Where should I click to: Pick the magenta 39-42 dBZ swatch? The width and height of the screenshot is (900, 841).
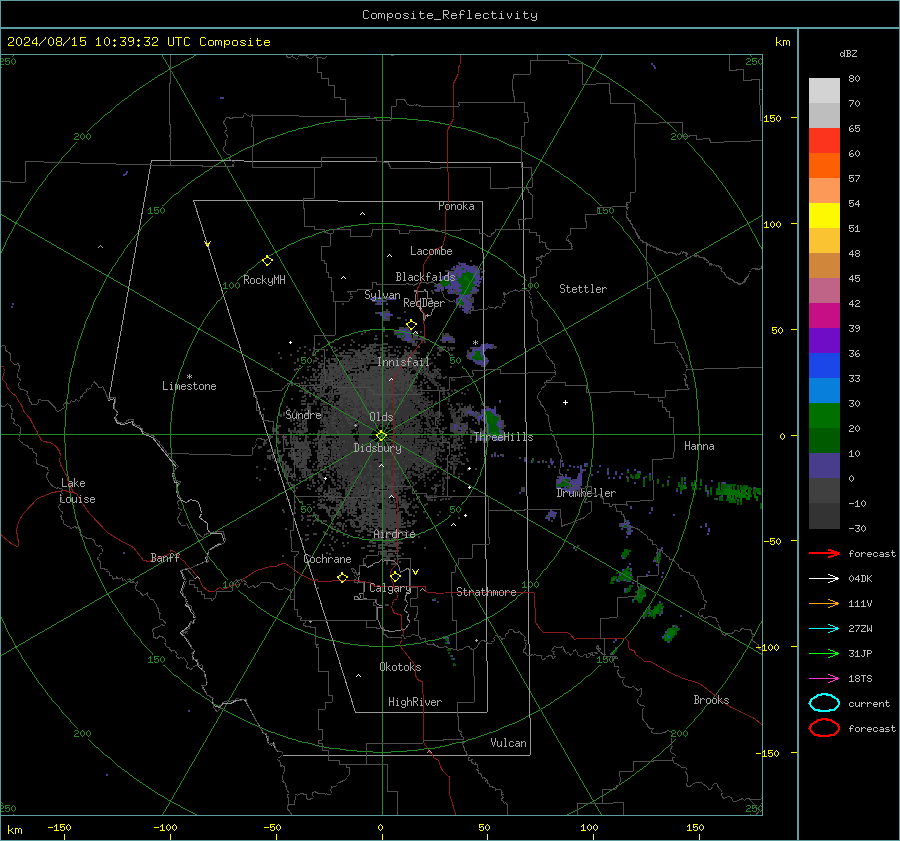(x=824, y=315)
